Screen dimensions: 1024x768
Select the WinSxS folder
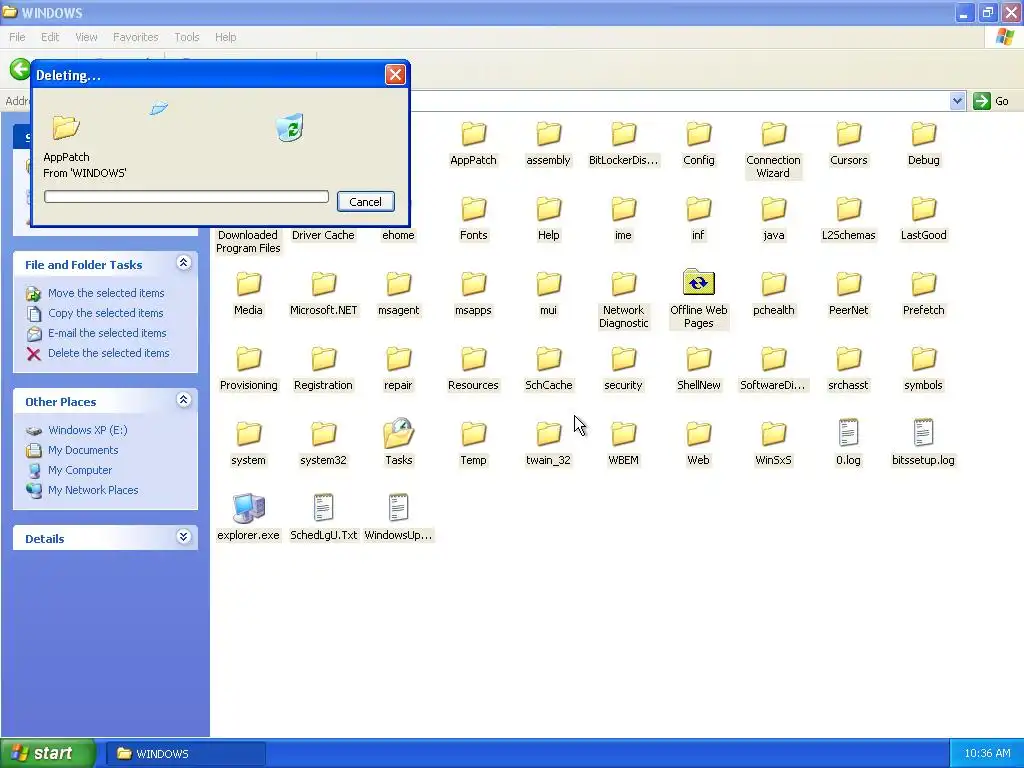(773, 444)
